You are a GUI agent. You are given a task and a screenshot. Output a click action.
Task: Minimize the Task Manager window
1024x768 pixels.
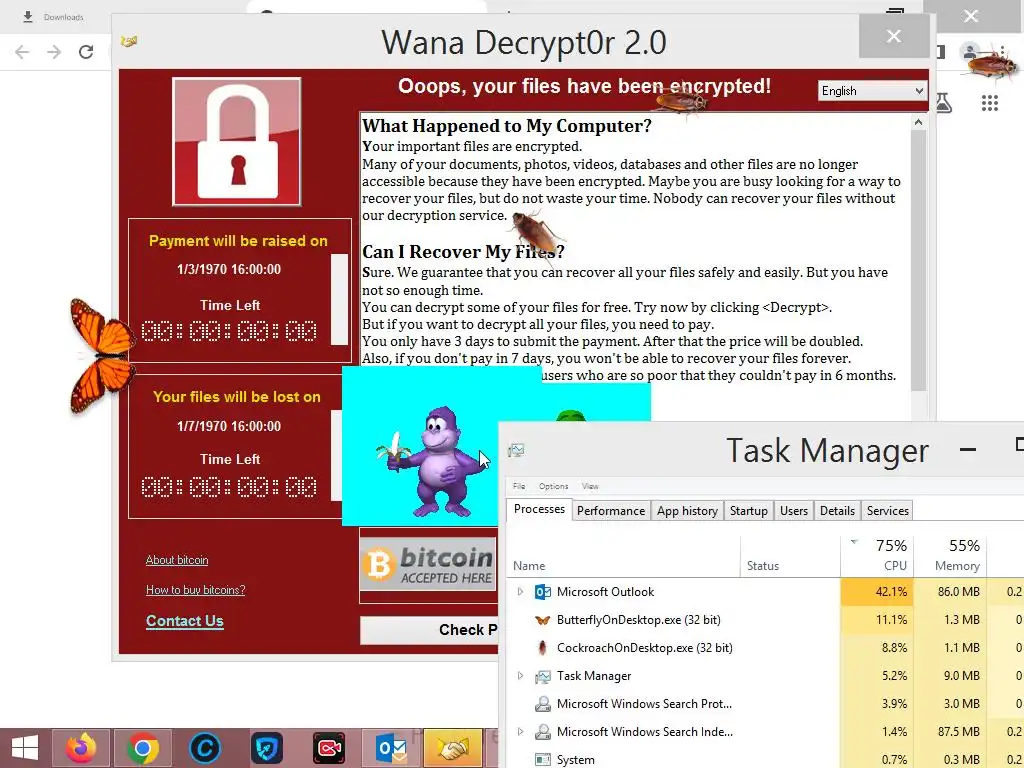(968, 449)
